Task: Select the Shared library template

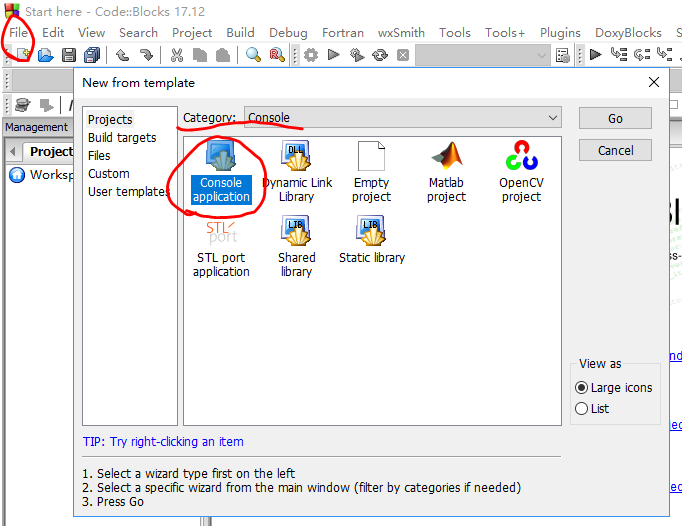Action: 297,247
